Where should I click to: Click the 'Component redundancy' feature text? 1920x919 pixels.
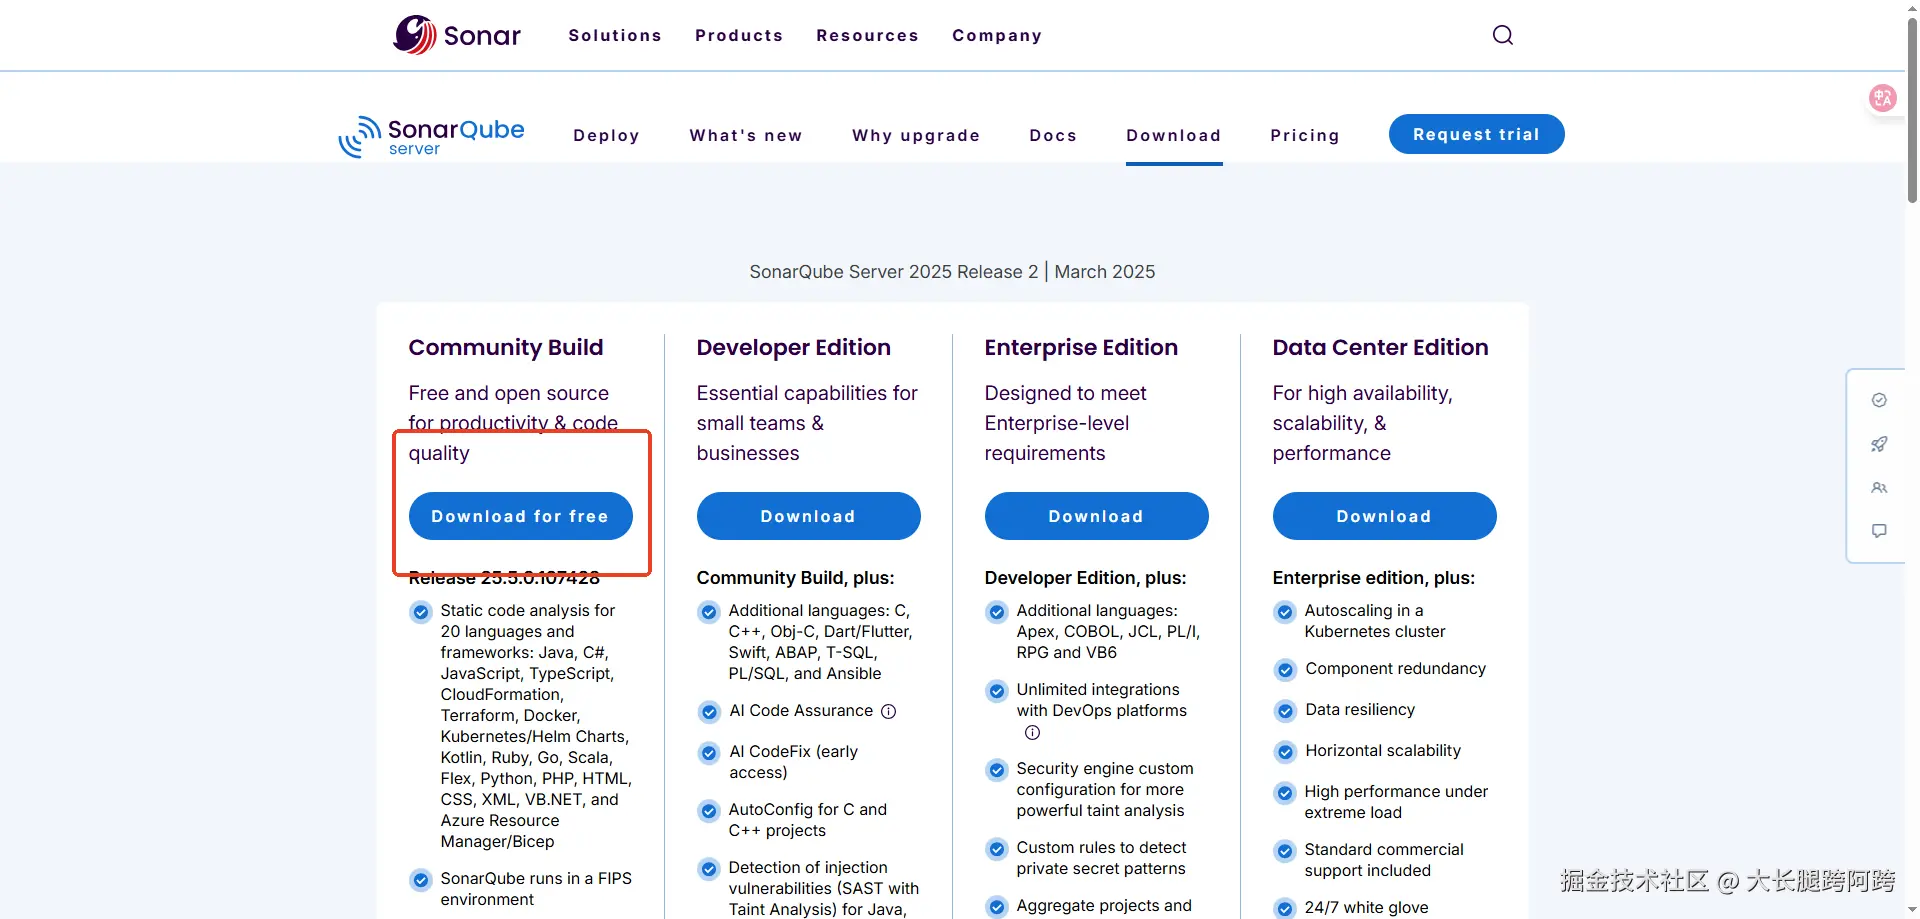[1395, 669]
